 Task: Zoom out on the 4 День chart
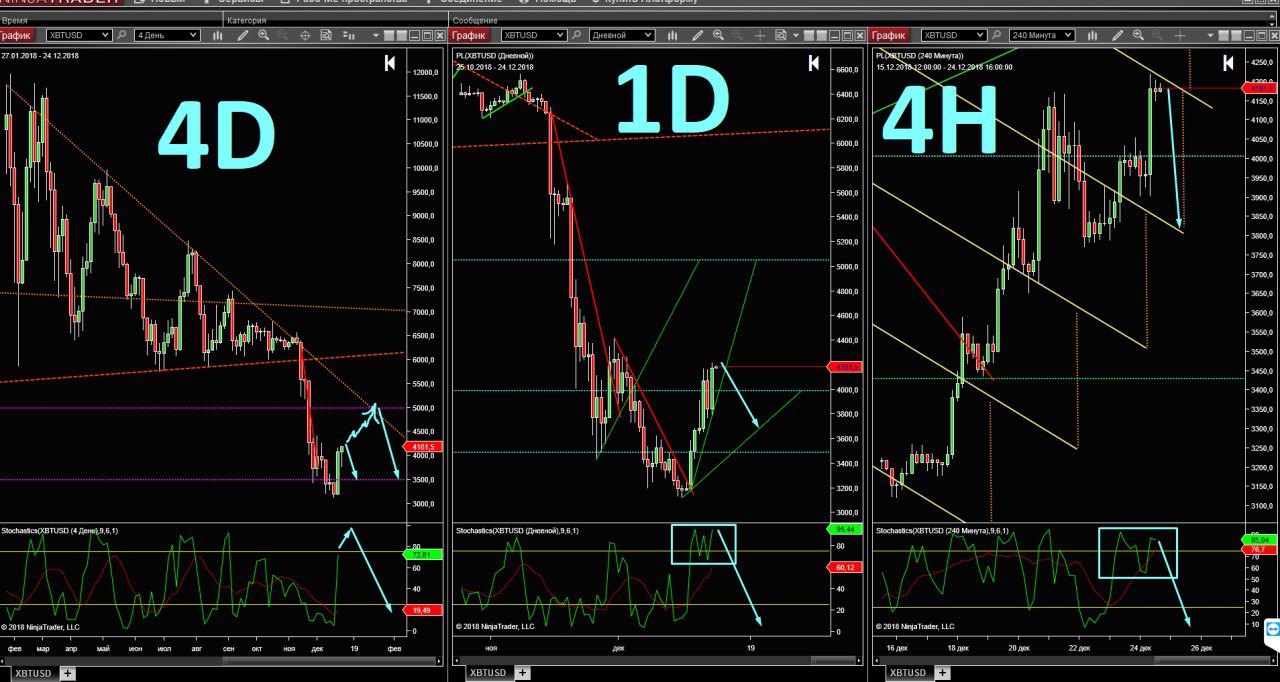pyautogui.click(x=282, y=35)
